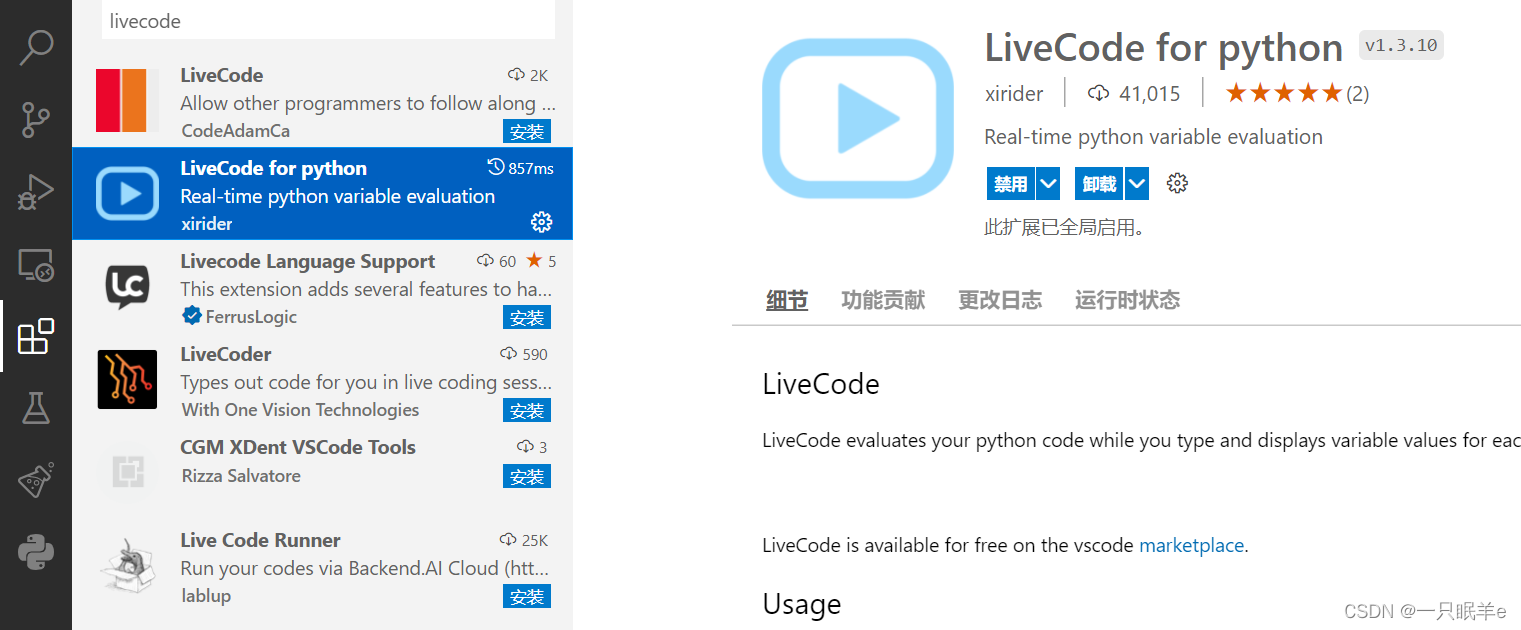1521x630 pixels.
Task: Open the Search view in the activity bar
Action: (x=36, y=45)
